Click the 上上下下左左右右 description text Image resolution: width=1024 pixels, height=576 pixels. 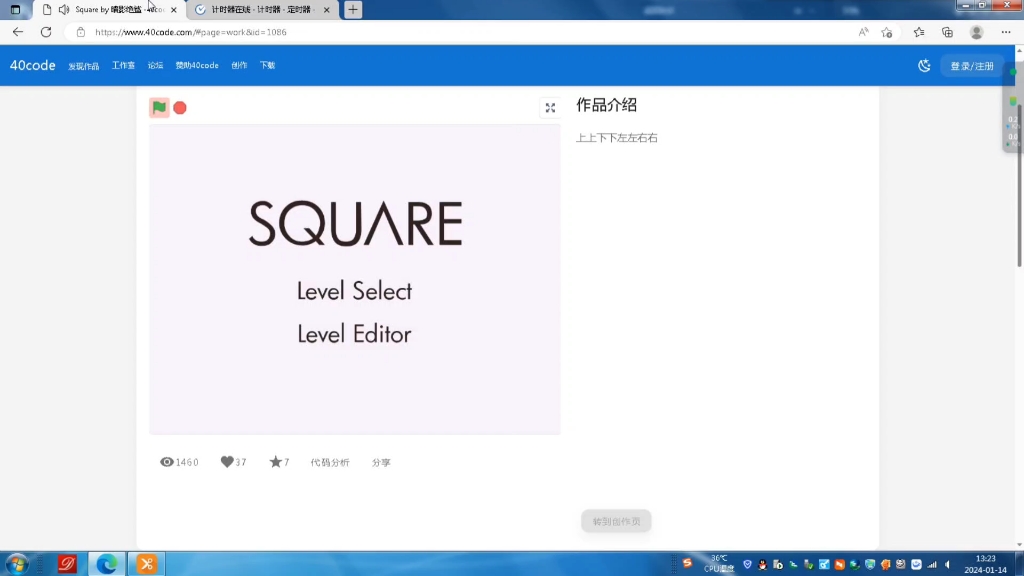[x=616, y=138]
